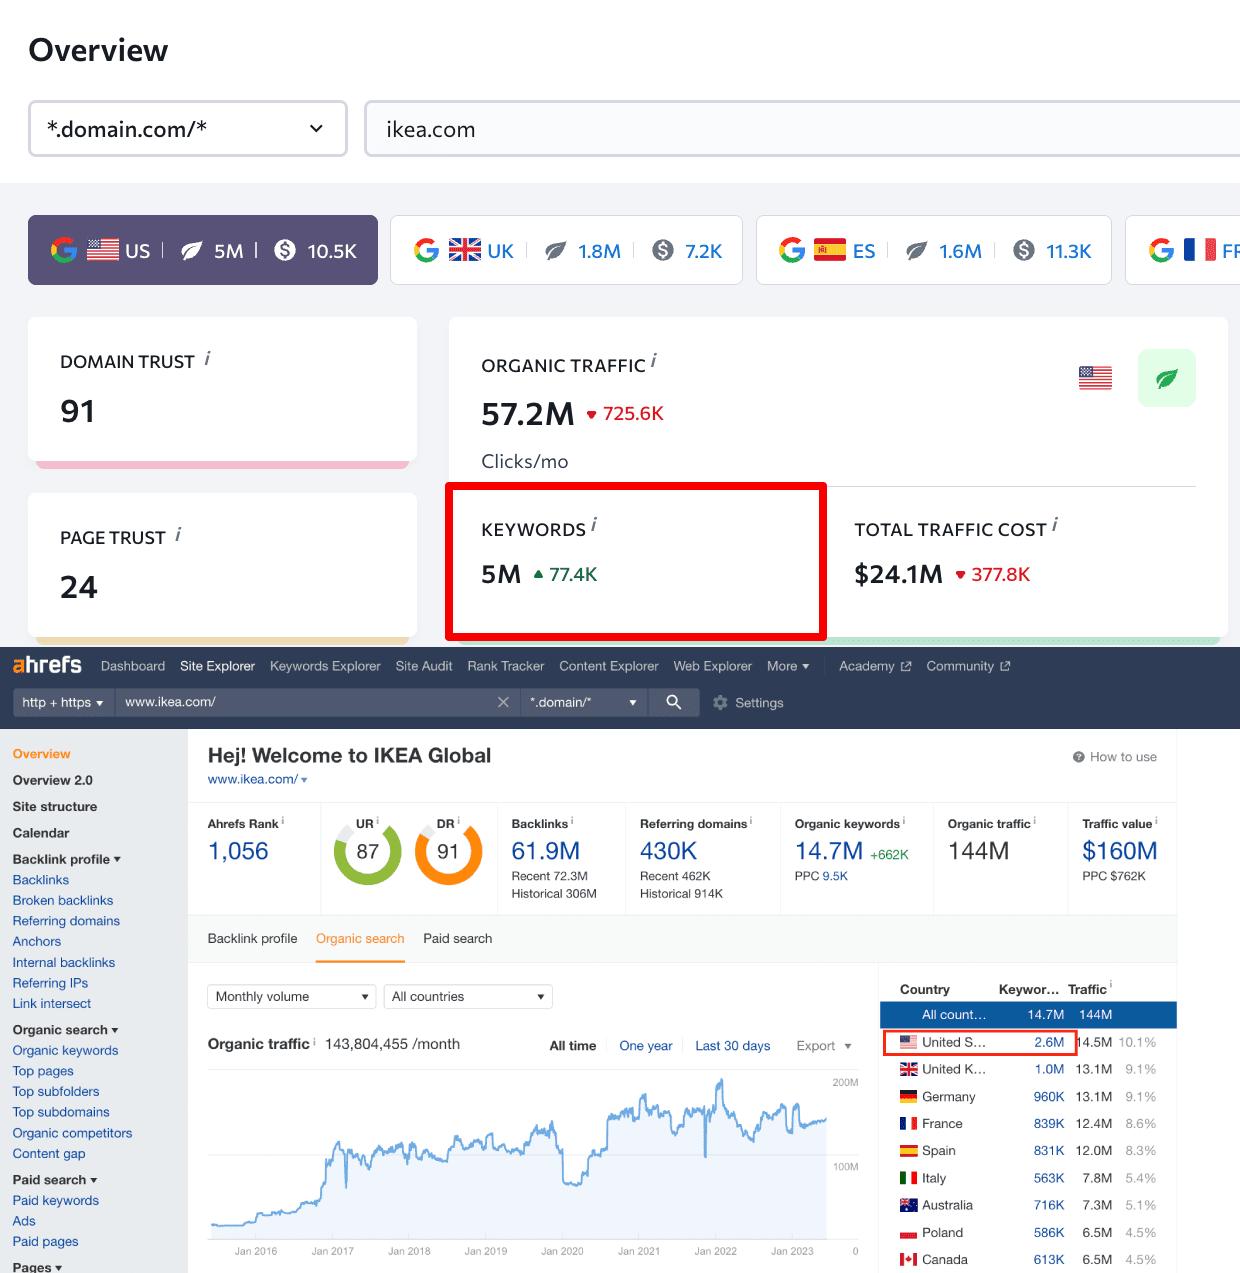Open the All countries dropdown
Viewport: 1240px width, 1273px height.
(468, 996)
